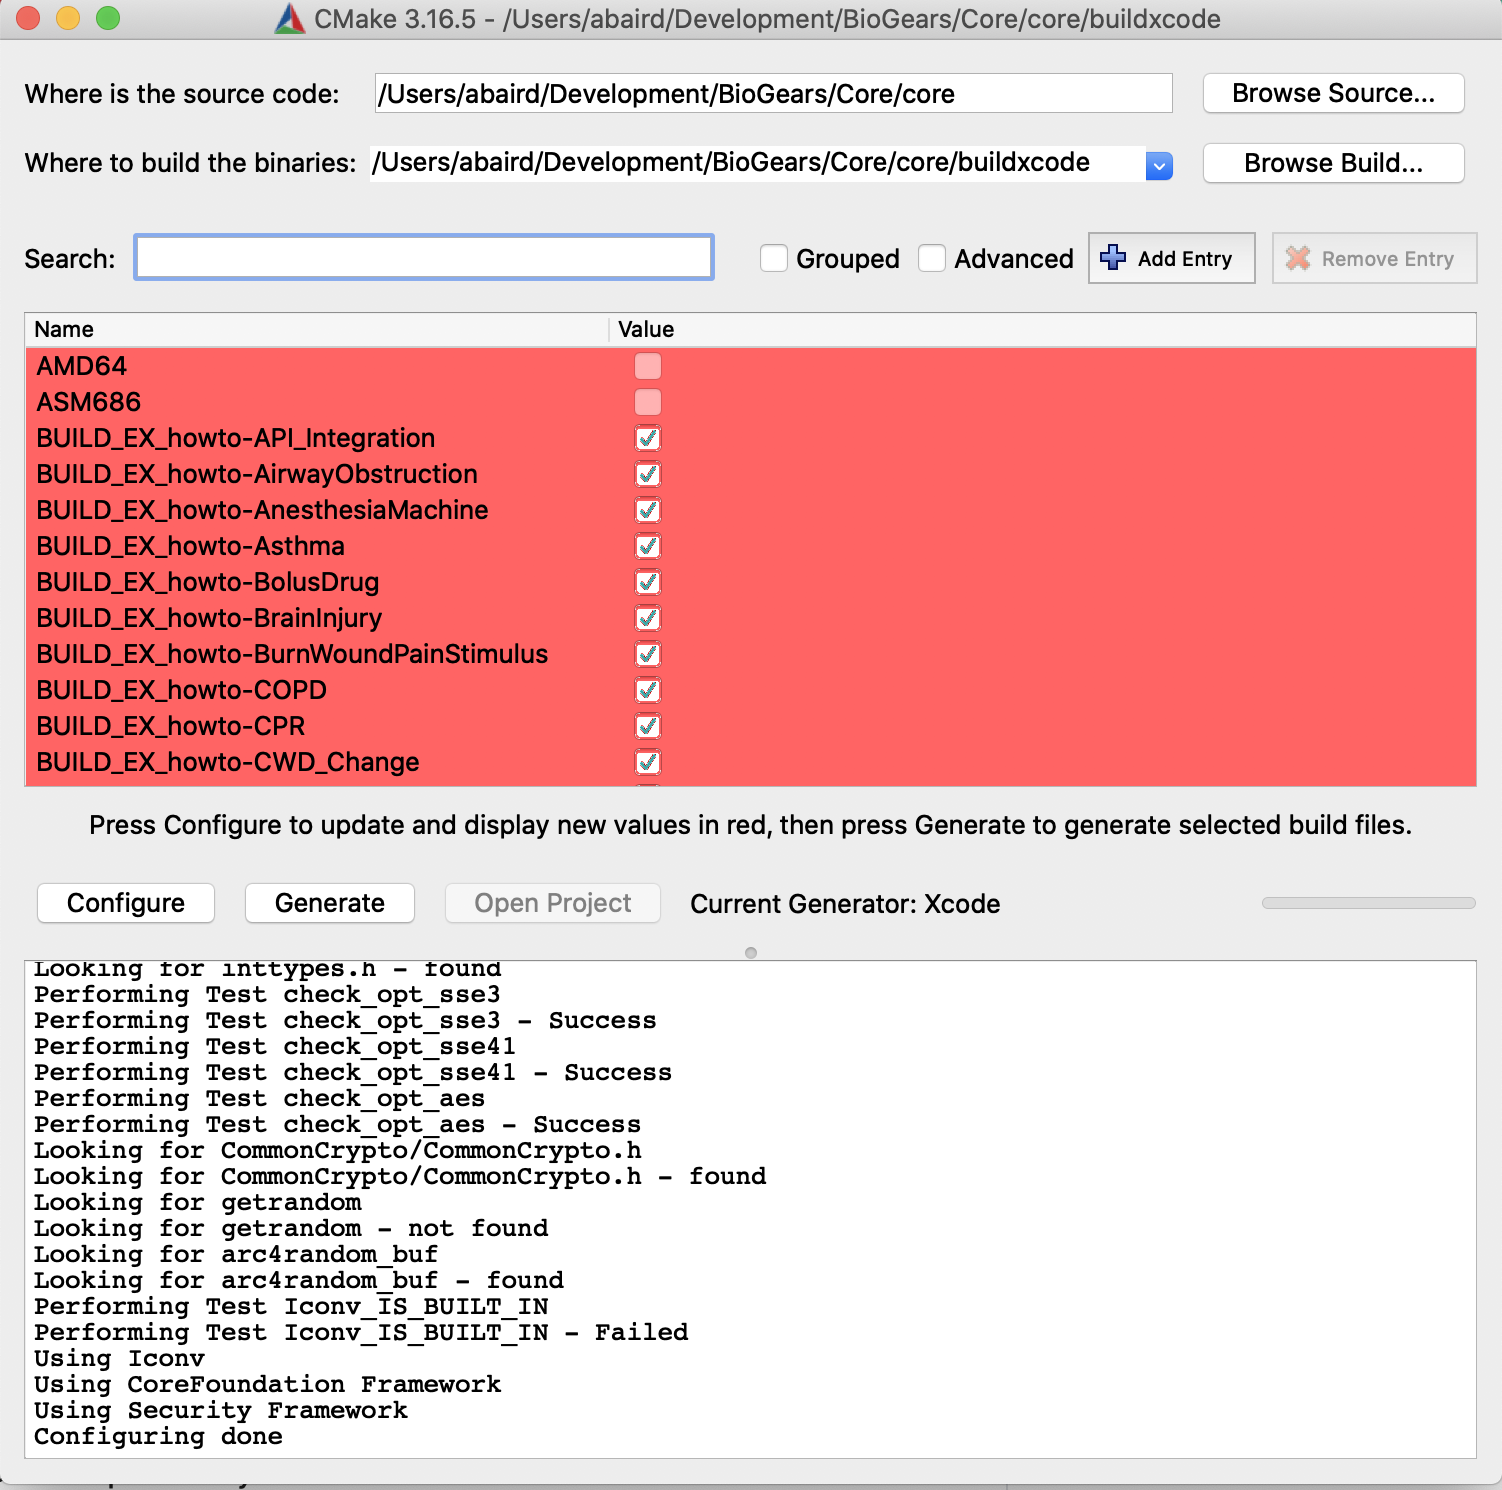Click the Browse Source button

point(1333,93)
